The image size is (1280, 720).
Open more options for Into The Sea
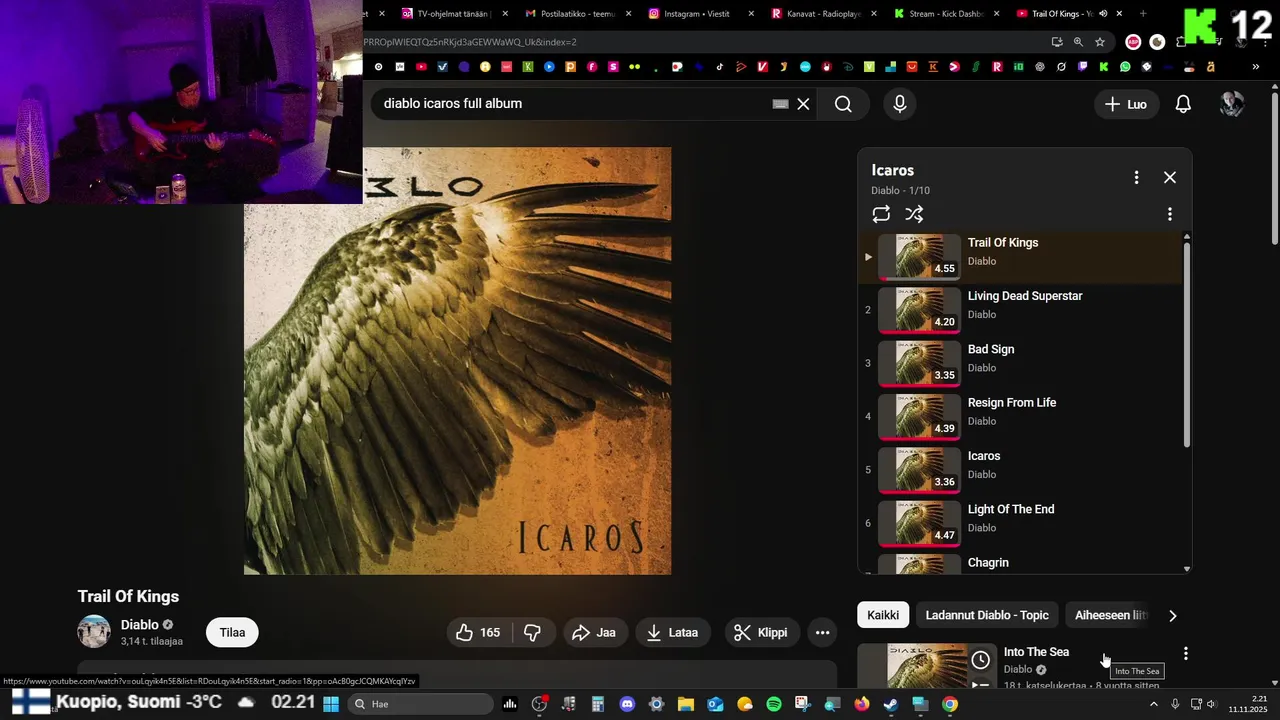point(1185,653)
